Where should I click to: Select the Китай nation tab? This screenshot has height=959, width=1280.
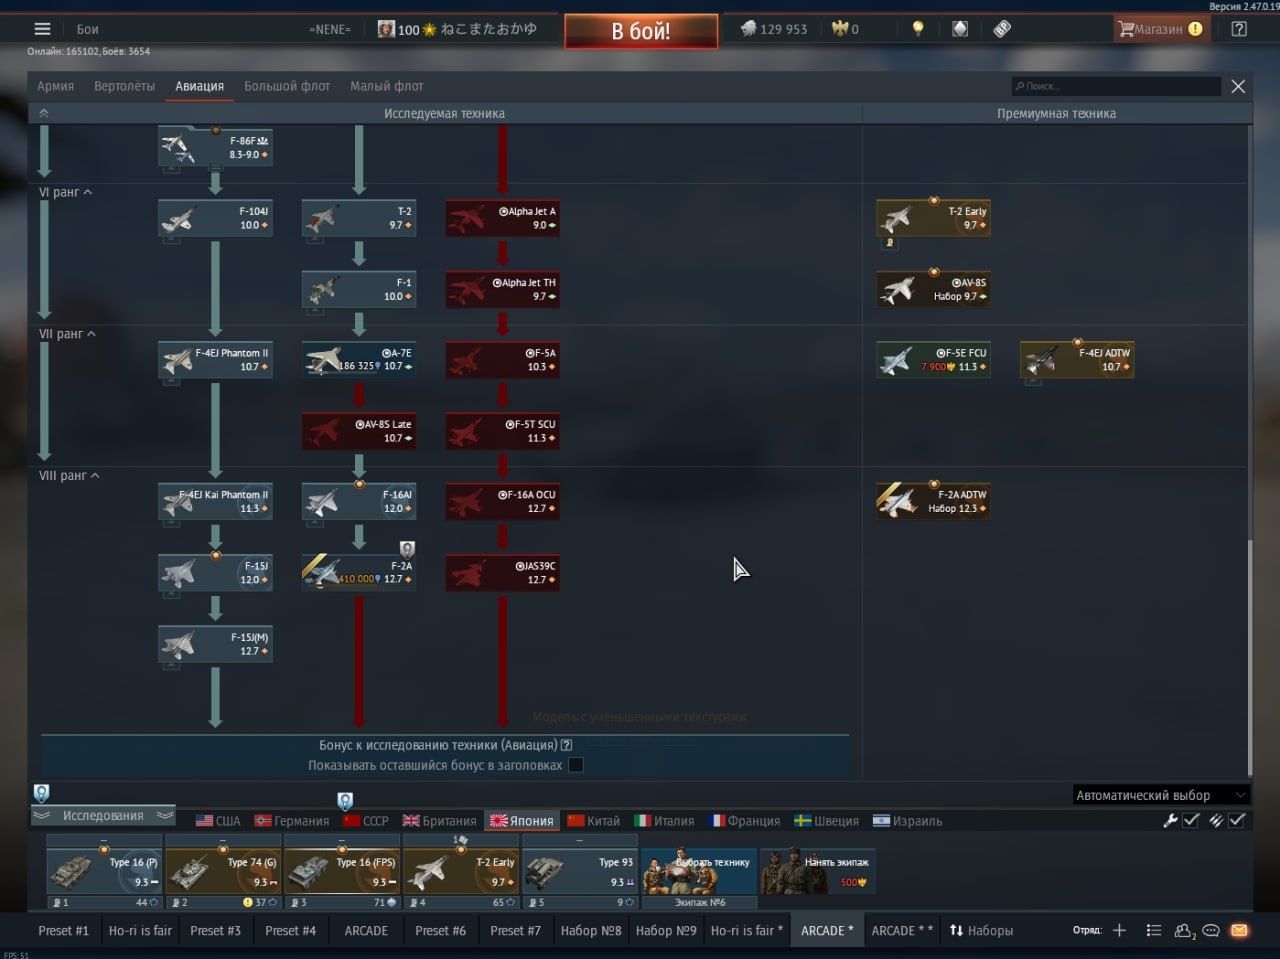pyautogui.click(x=593, y=821)
